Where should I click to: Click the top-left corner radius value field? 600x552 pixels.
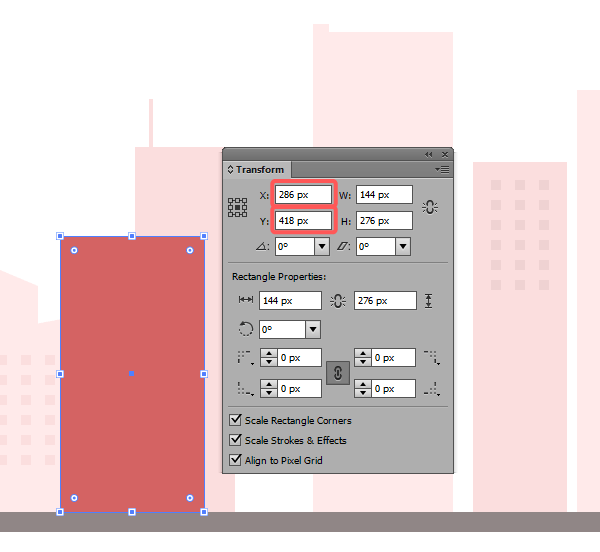tap(299, 358)
